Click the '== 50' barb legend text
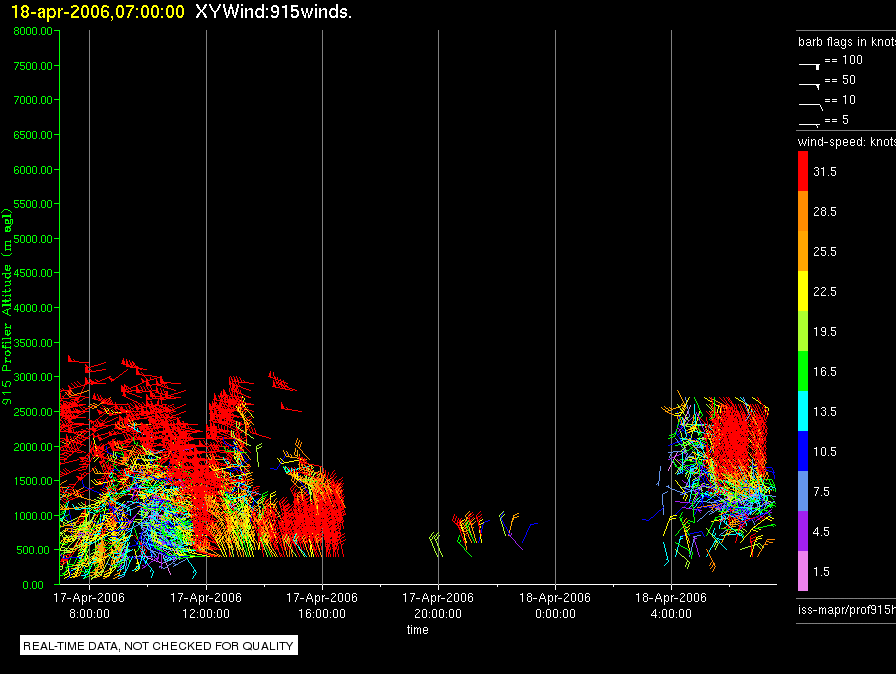This screenshot has width=896, height=674. [x=840, y=80]
